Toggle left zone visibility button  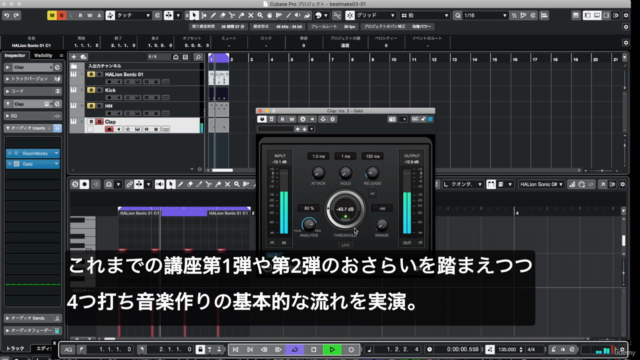(588, 16)
